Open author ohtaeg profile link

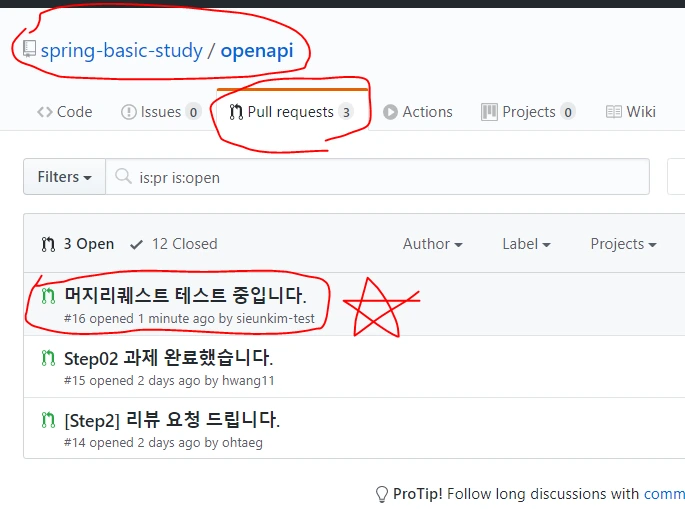pyautogui.click(x=242, y=443)
